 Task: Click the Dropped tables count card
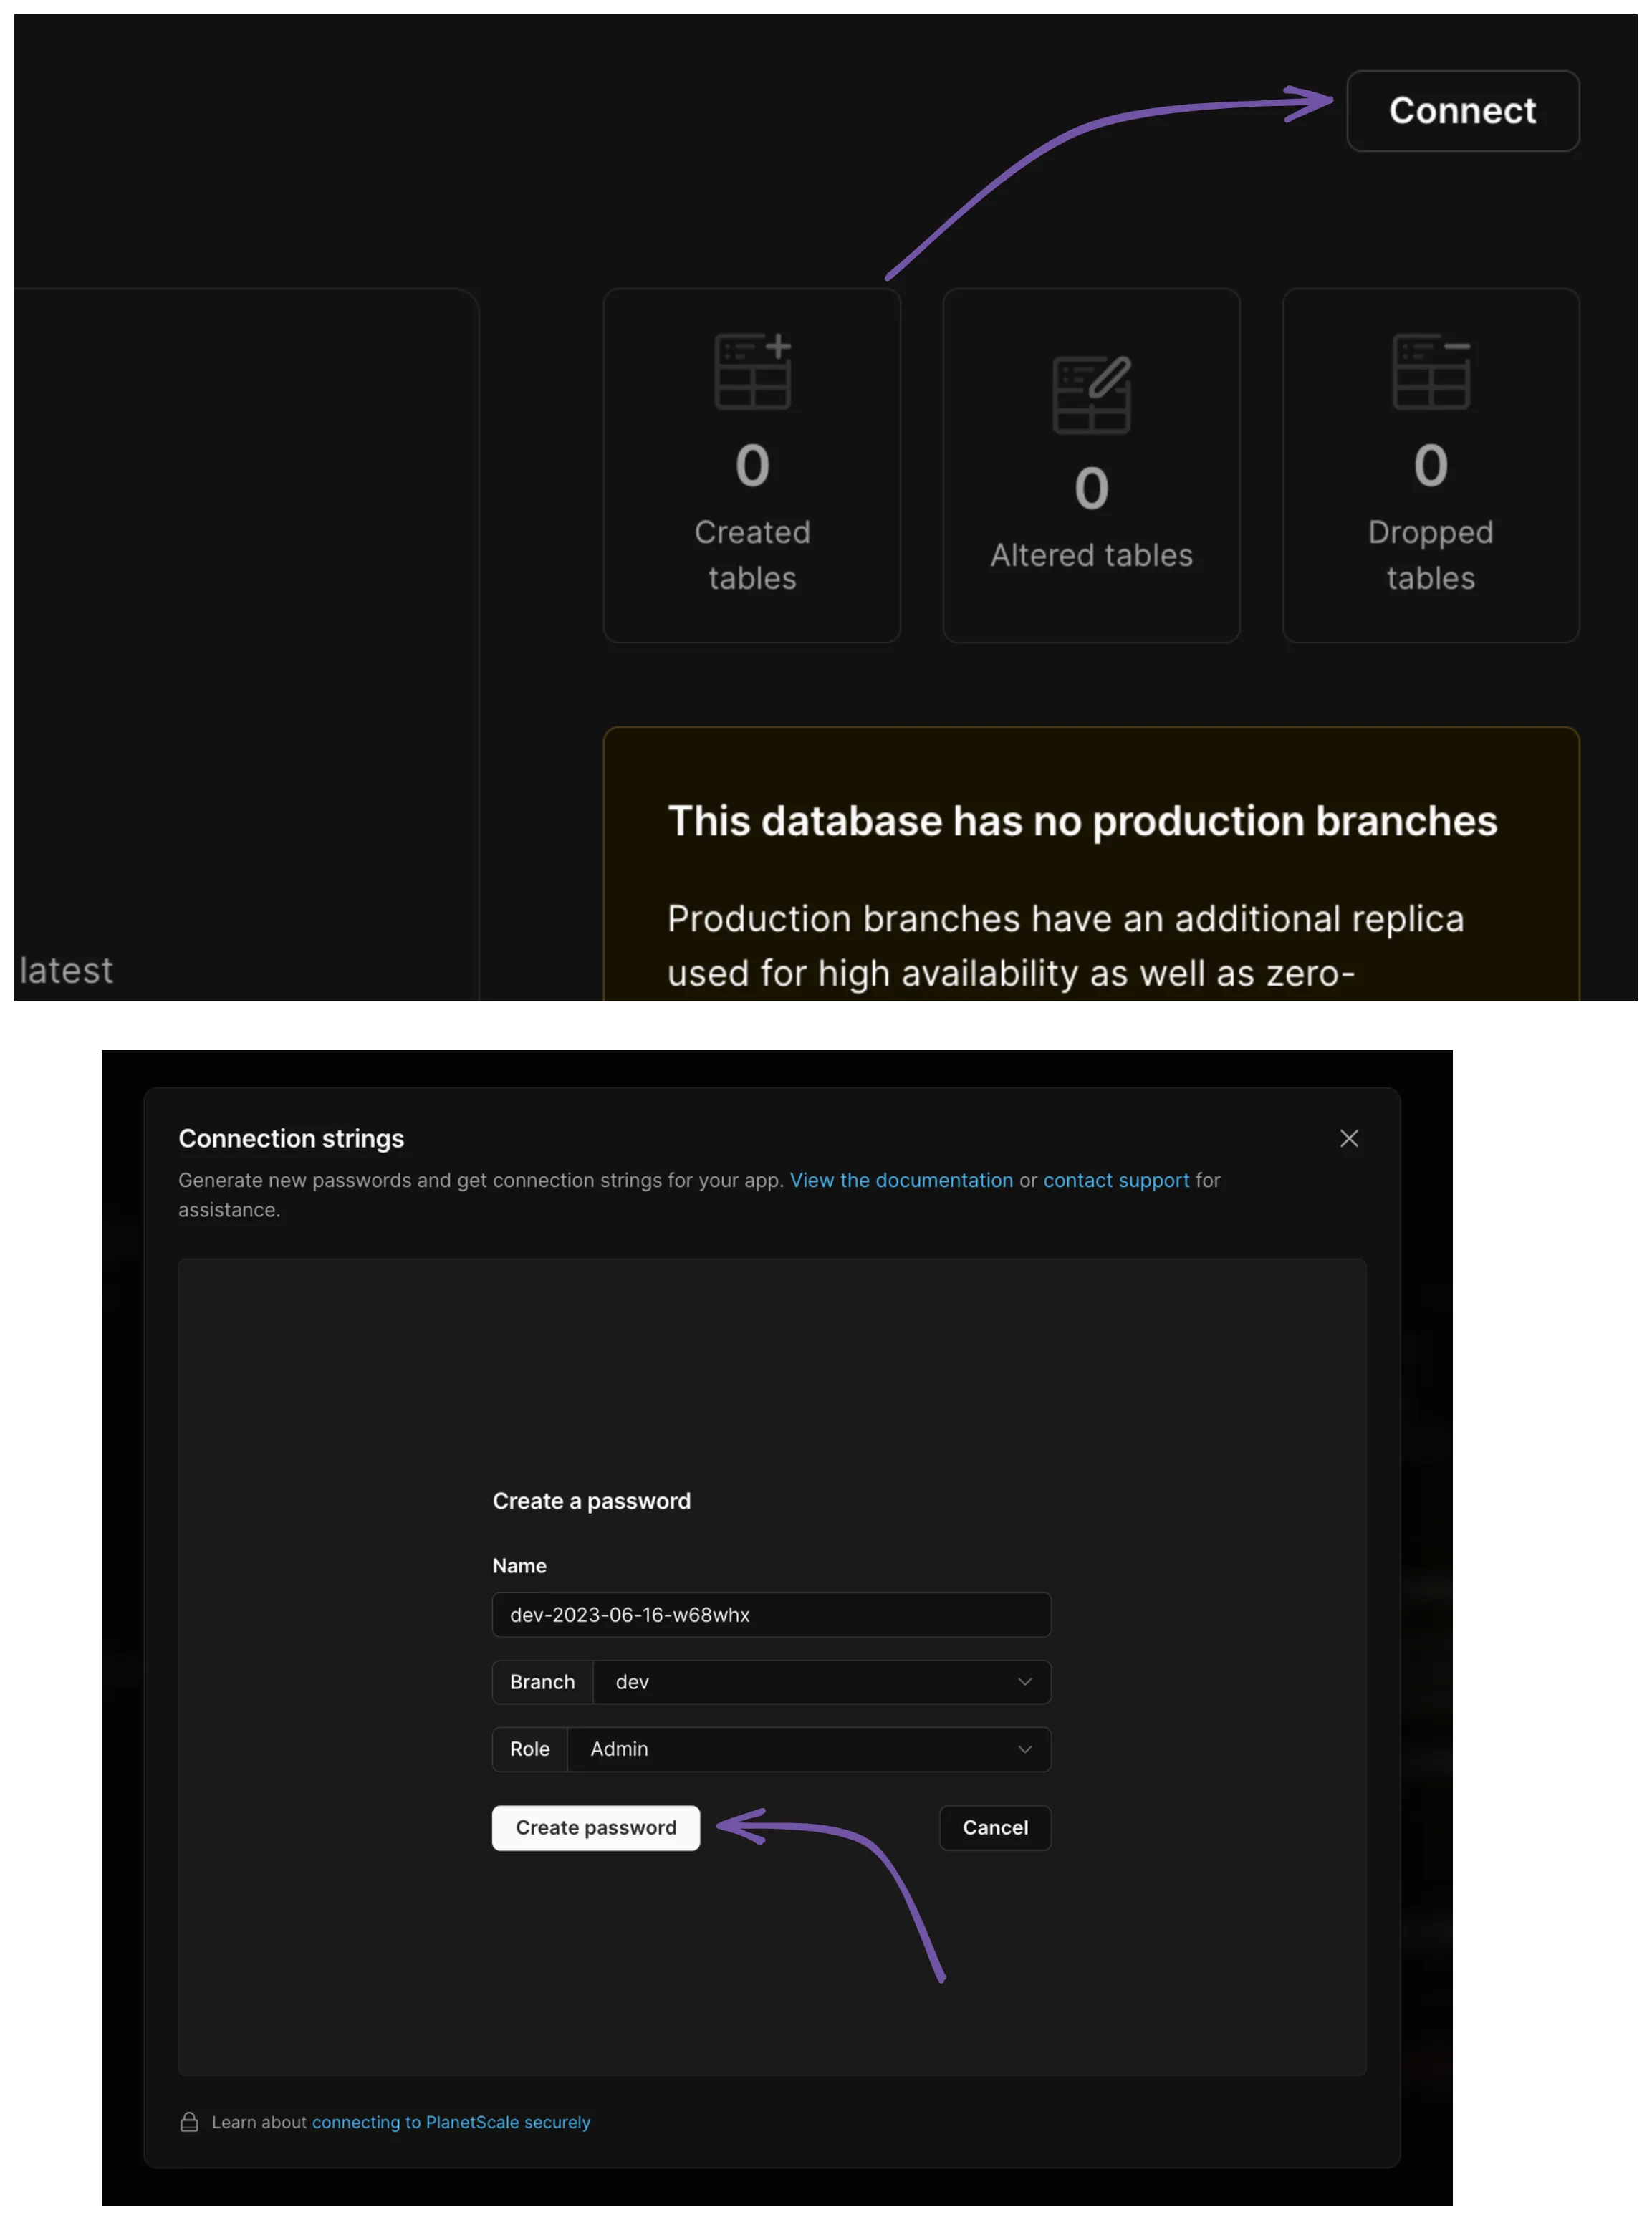coord(1431,465)
